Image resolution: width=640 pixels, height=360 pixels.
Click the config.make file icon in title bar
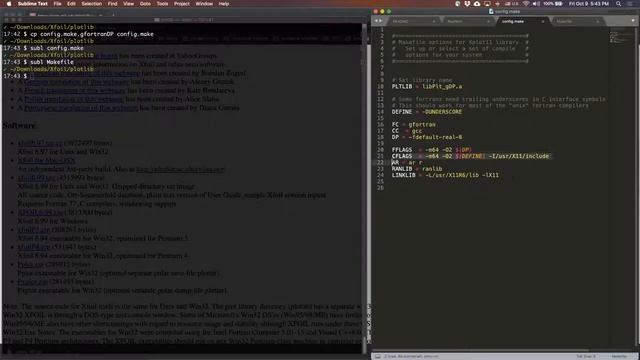pos(491,11)
